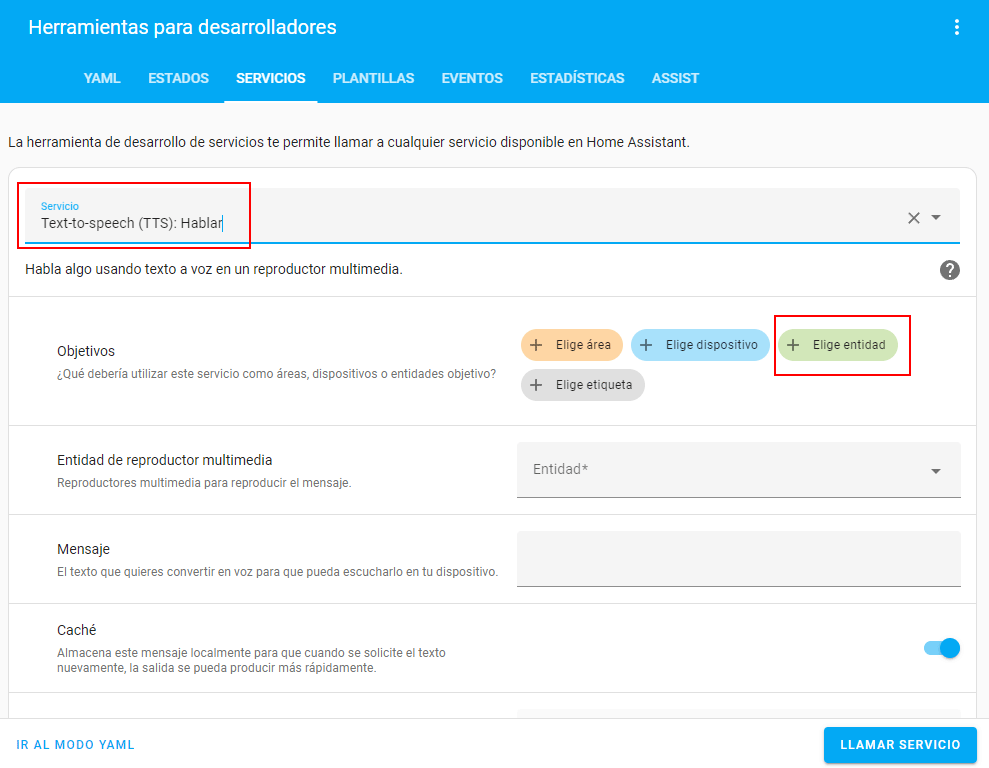The image size is (989, 768).
Task: Open the ESTADÍSTICAS tab
Action: coord(577,78)
